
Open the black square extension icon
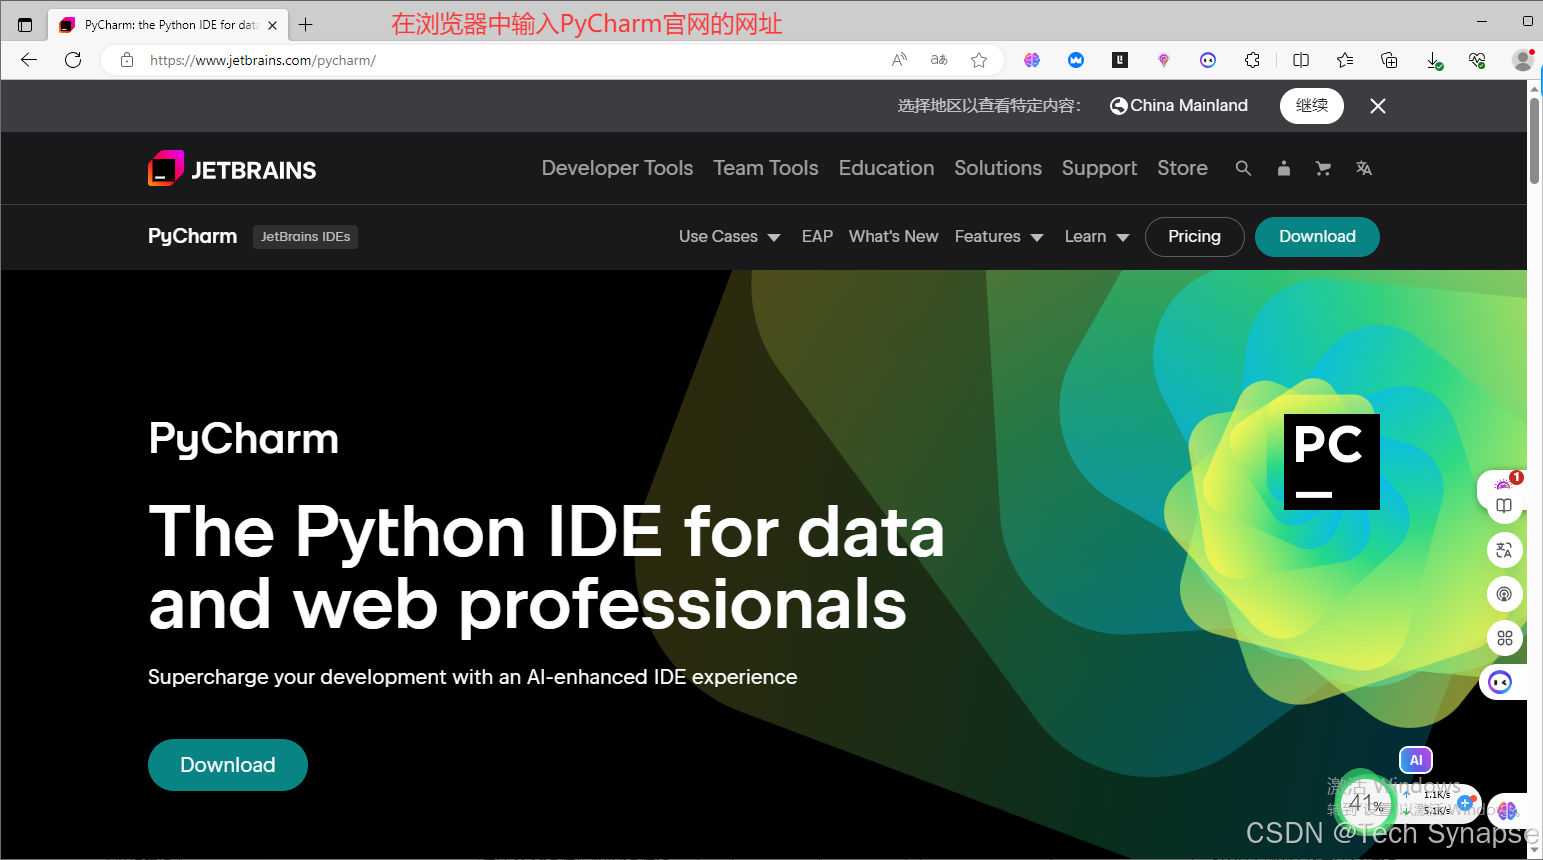1120,60
